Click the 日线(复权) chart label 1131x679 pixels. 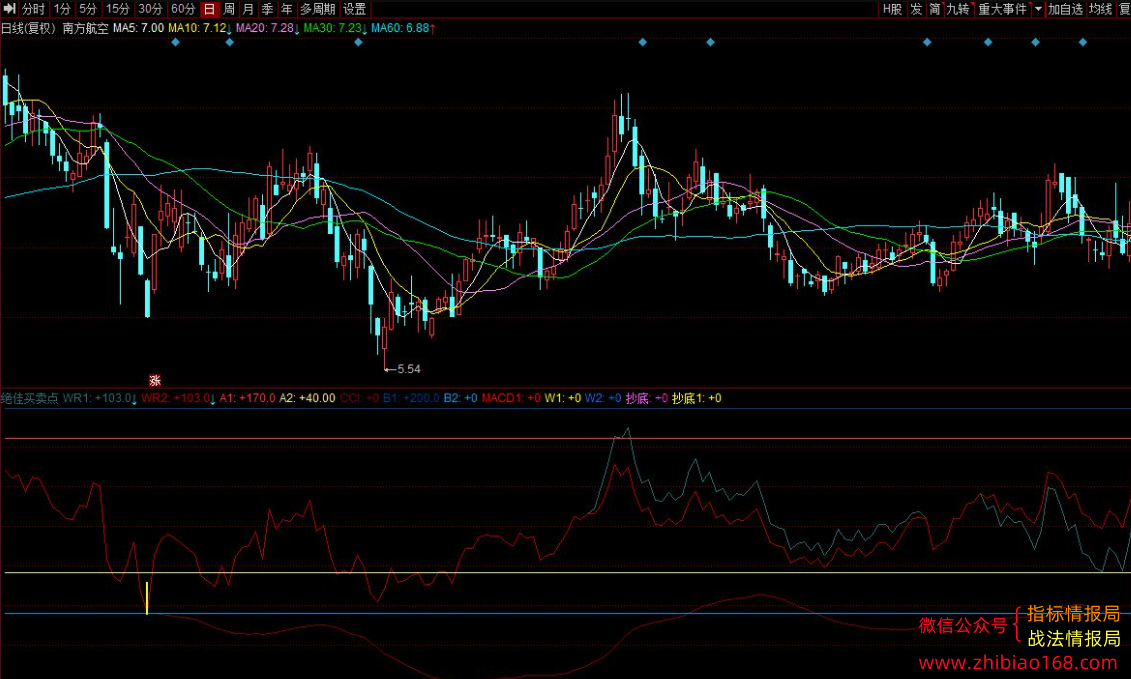pos(29,28)
